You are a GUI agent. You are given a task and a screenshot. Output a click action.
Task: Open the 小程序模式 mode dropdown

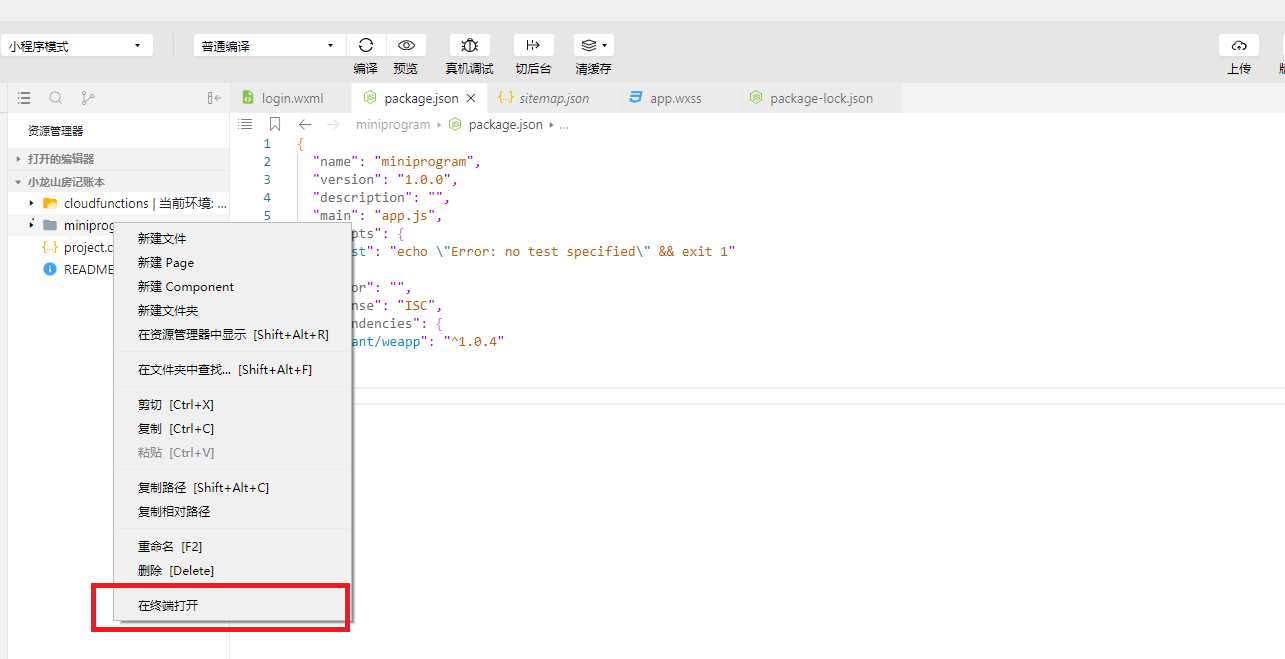(x=78, y=46)
